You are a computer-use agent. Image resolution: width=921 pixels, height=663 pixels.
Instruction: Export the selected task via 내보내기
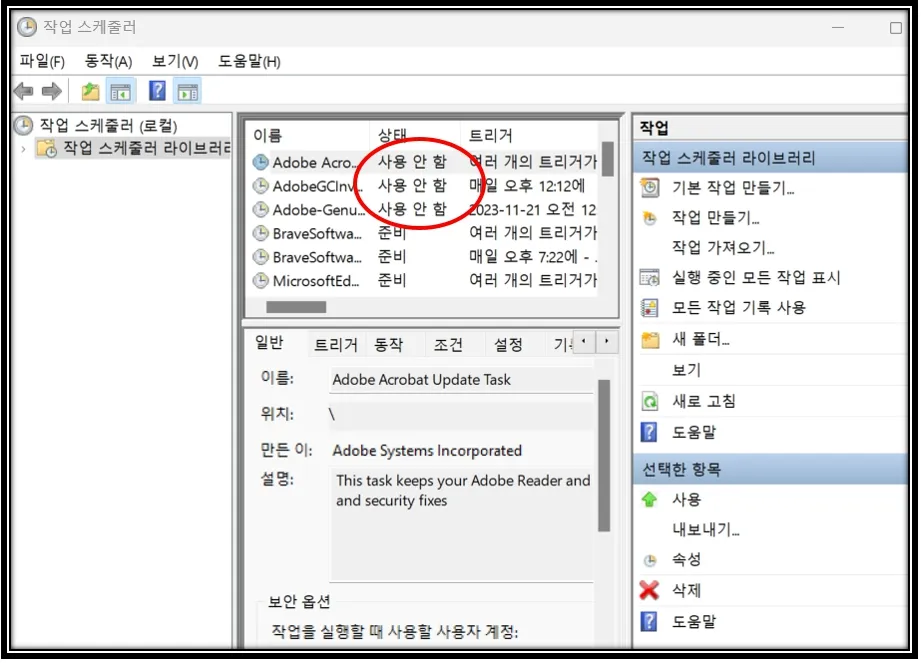point(700,529)
